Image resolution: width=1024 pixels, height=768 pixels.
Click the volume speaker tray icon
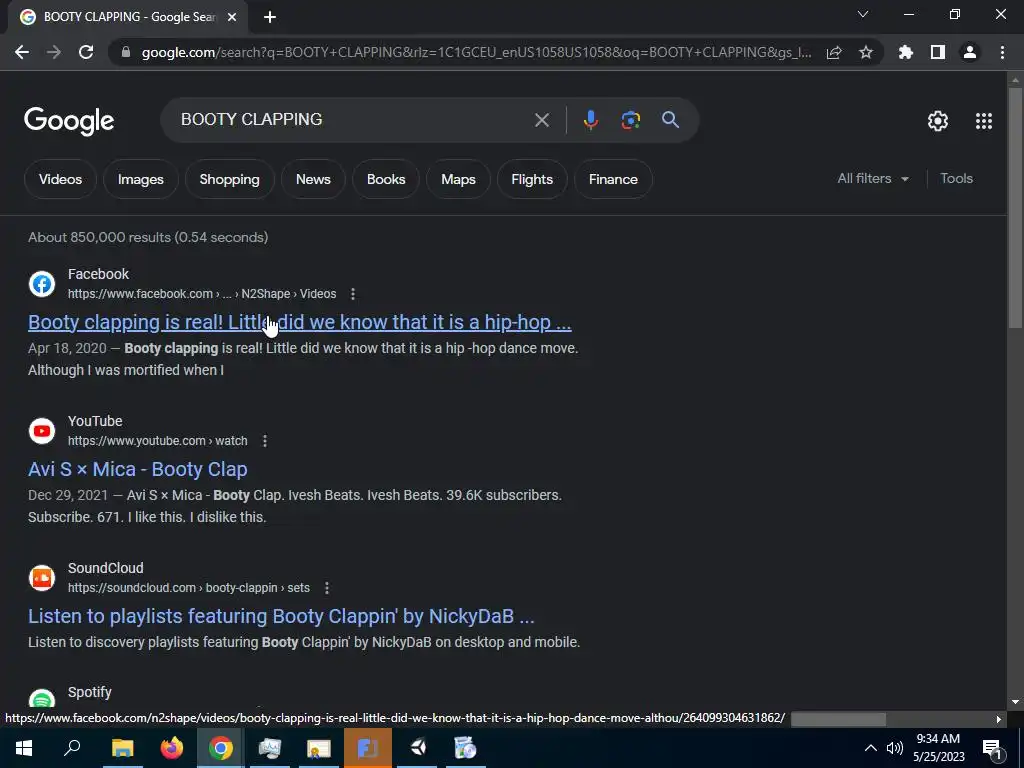point(894,748)
